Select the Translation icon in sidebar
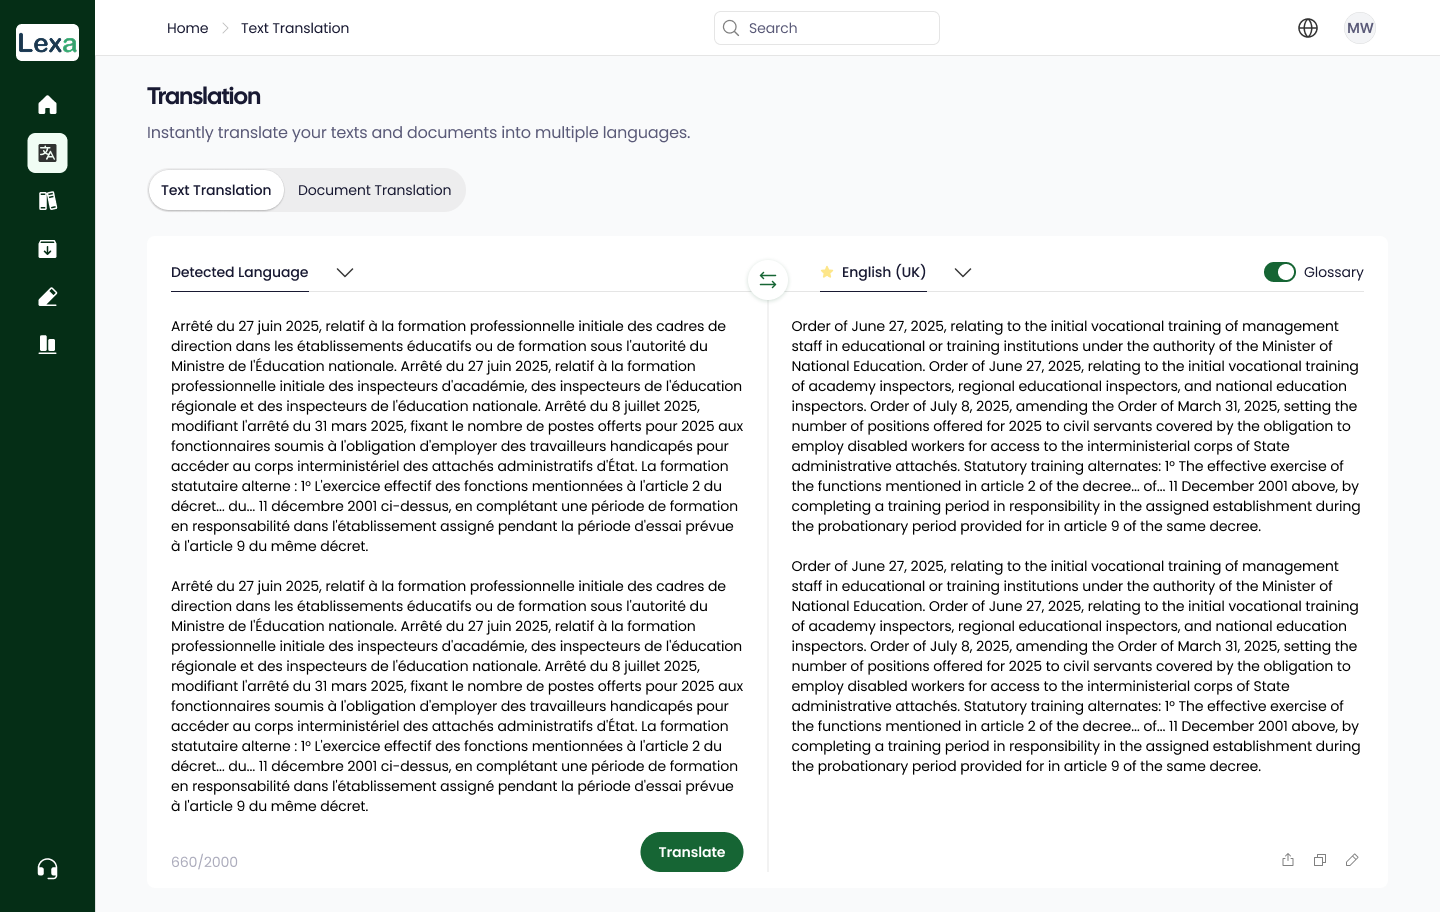The height and width of the screenshot is (912, 1440). tap(47, 153)
